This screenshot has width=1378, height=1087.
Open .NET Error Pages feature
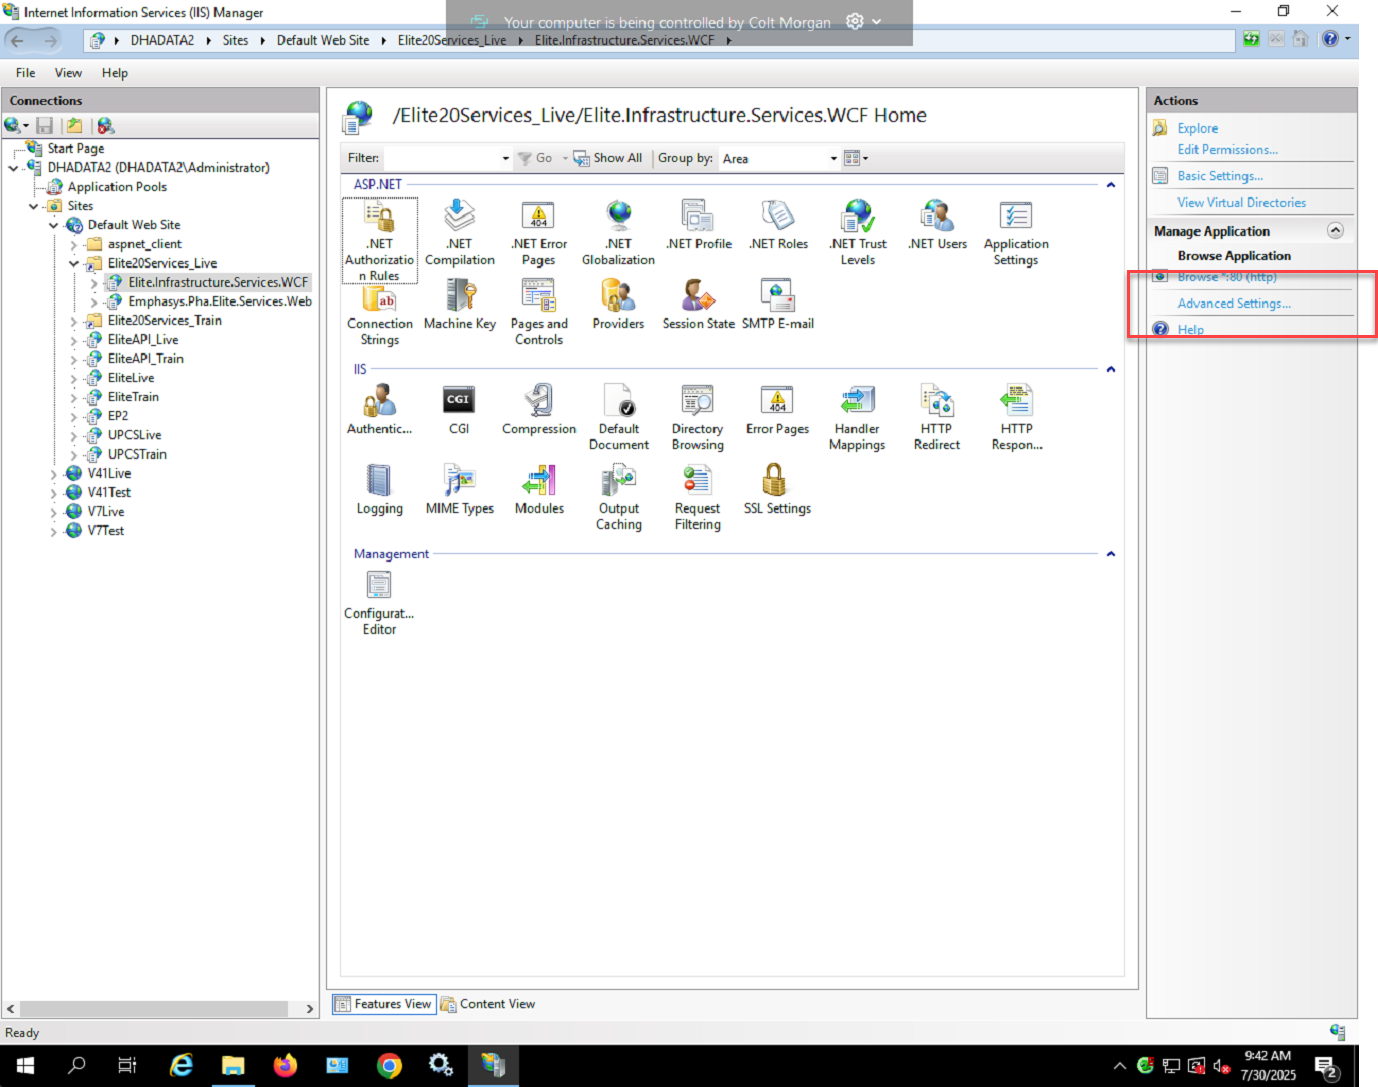pos(539,232)
